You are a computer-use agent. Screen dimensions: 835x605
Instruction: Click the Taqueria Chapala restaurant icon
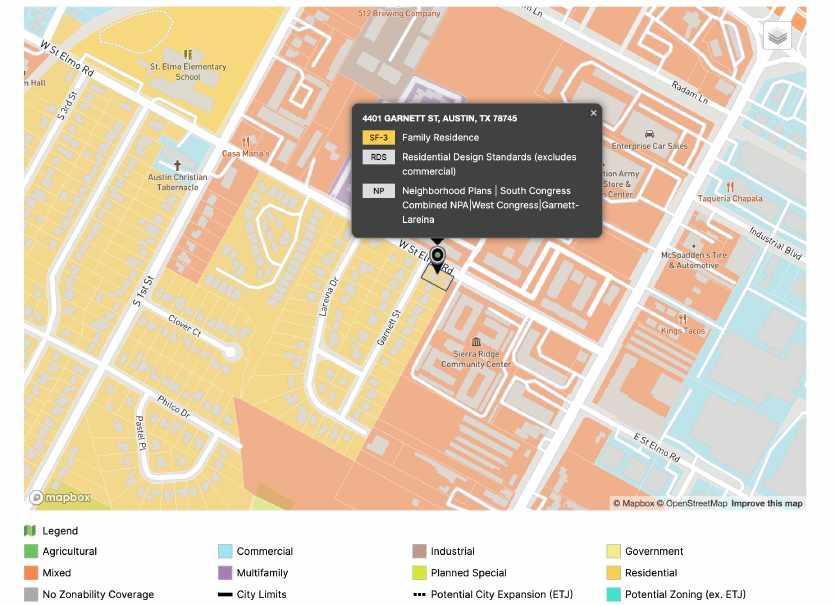pyautogui.click(x=730, y=187)
